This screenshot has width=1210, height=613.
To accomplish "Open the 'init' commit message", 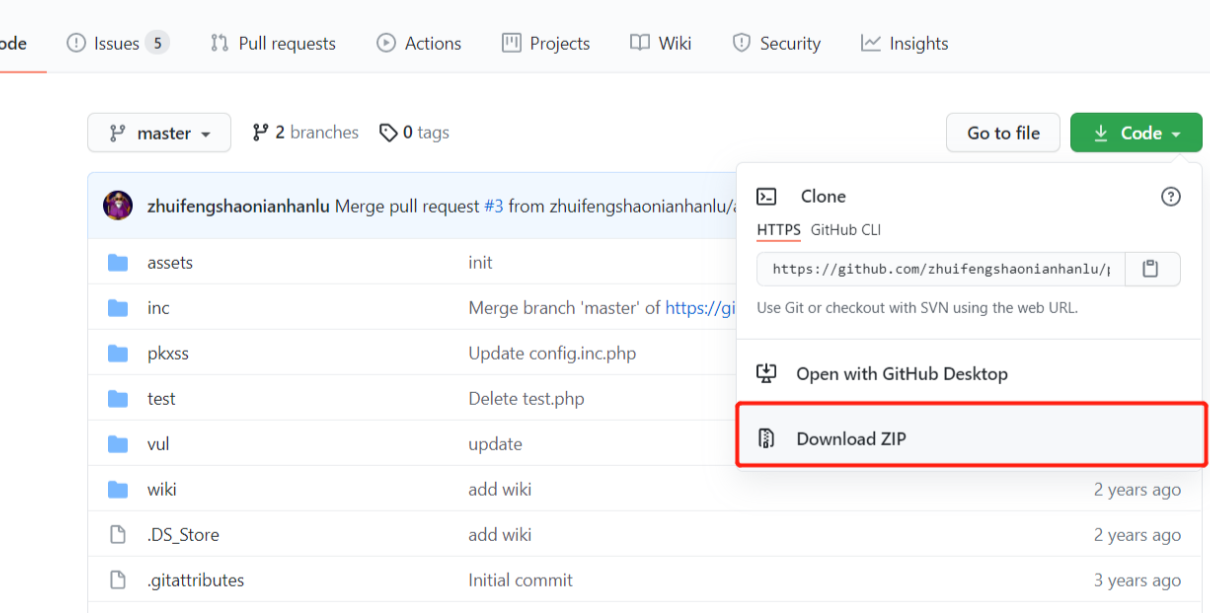I will coord(480,263).
